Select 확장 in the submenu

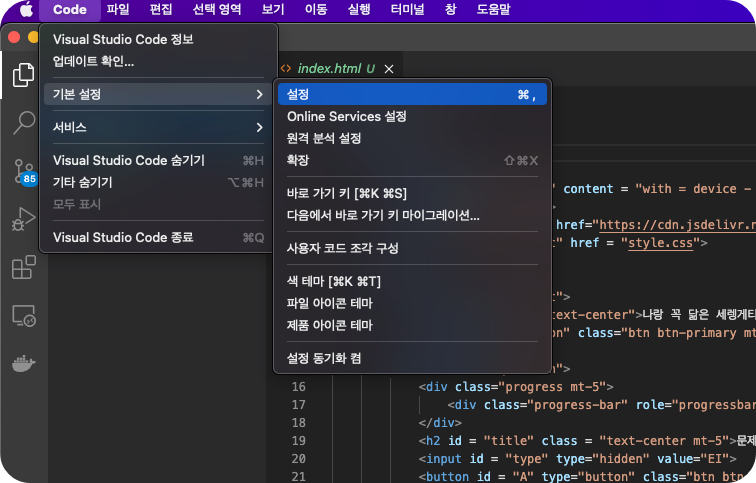click(412, 160)
